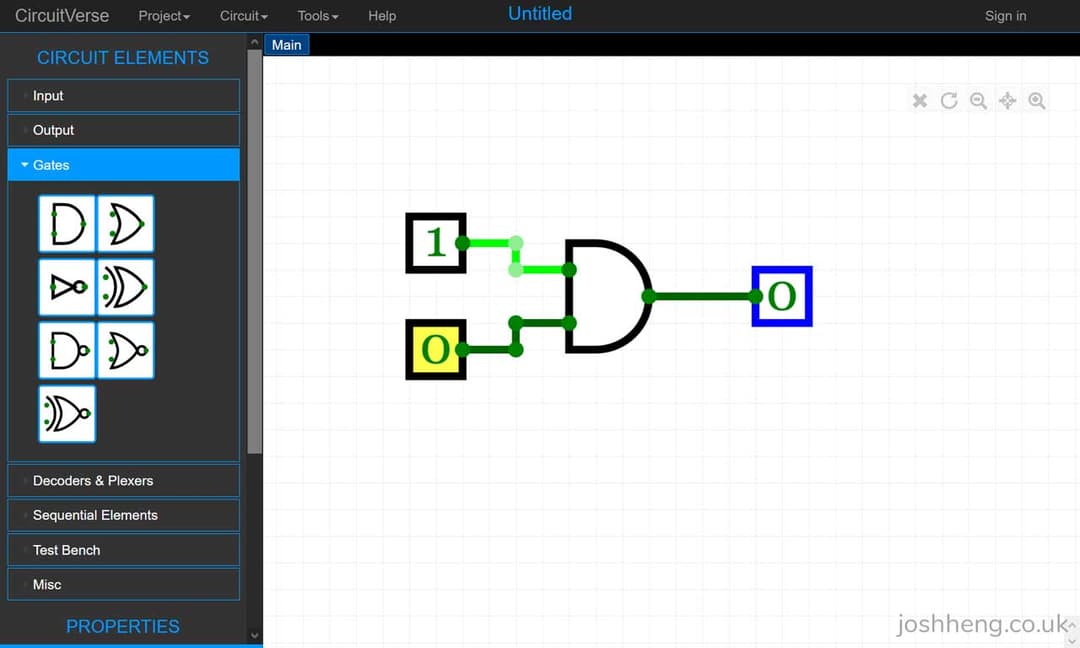Click the CircuitVerse home link

(x=62, y=15)
